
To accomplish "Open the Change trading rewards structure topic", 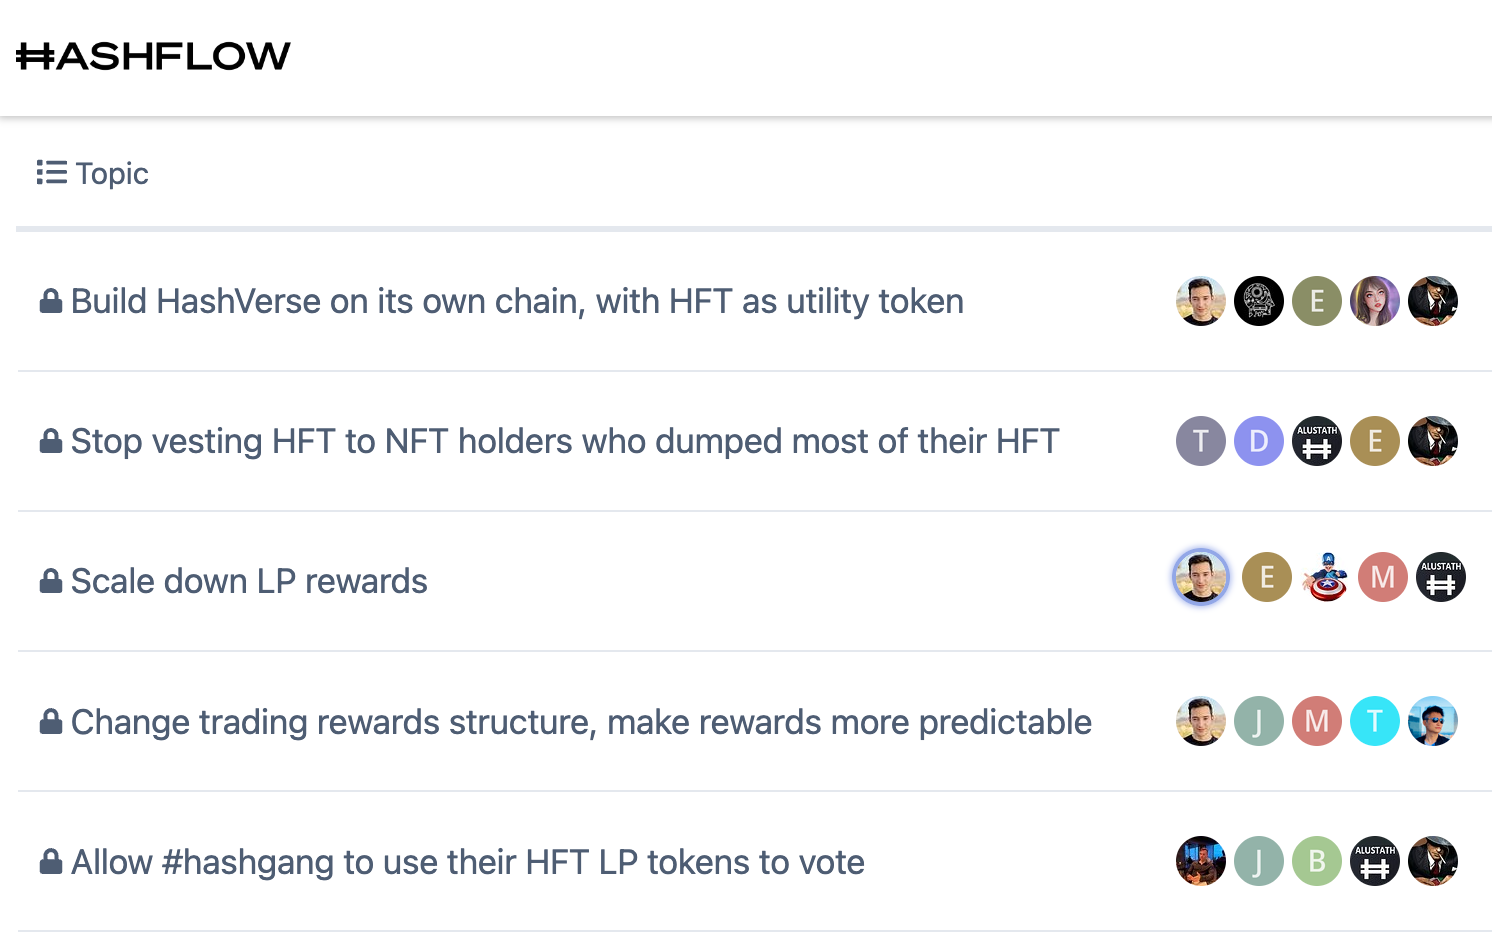I will (581, 722).
